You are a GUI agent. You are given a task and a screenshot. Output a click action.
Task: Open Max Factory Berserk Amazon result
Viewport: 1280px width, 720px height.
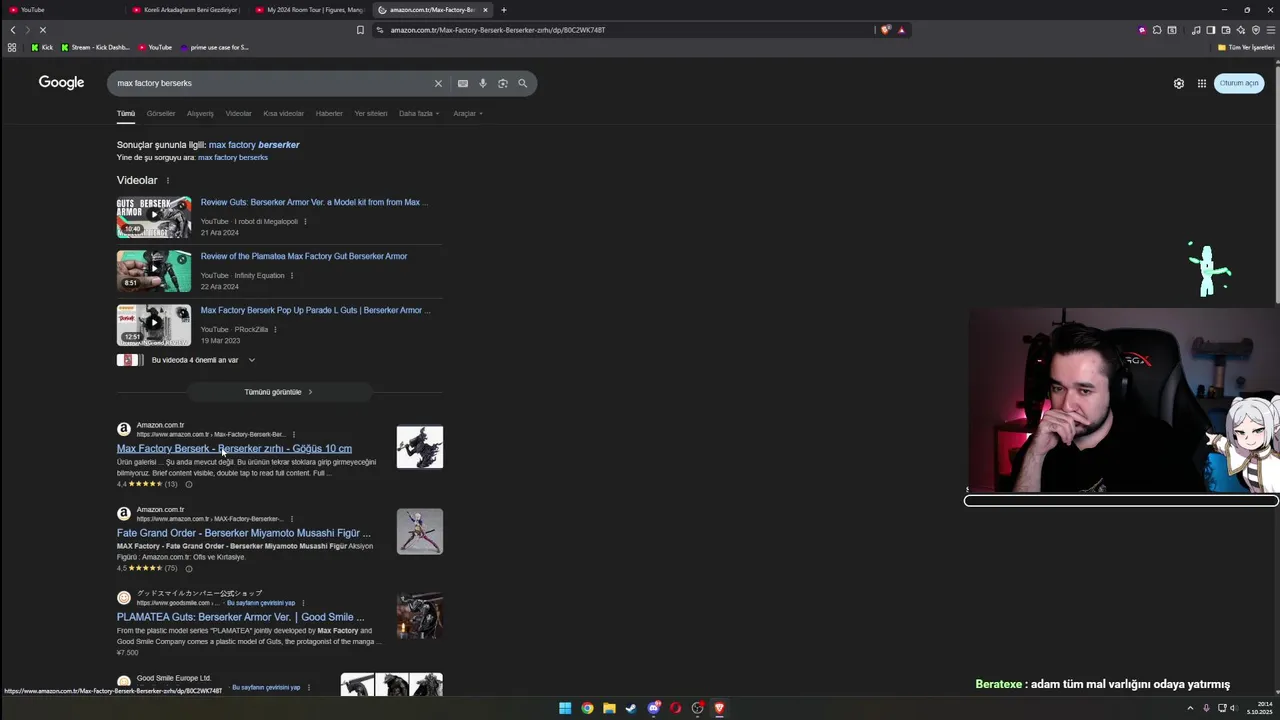[x=234, y=449]
